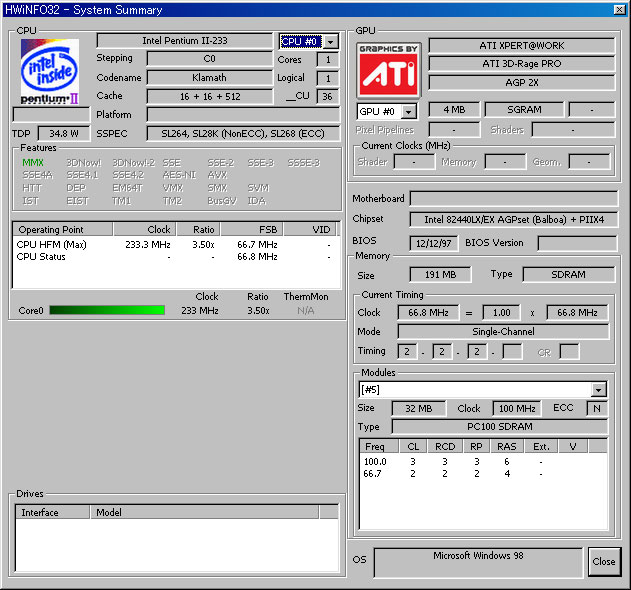Click the Graphics by ATI logo
The height and width of the screenshot is (590, 631).
(x=388, y=70)
